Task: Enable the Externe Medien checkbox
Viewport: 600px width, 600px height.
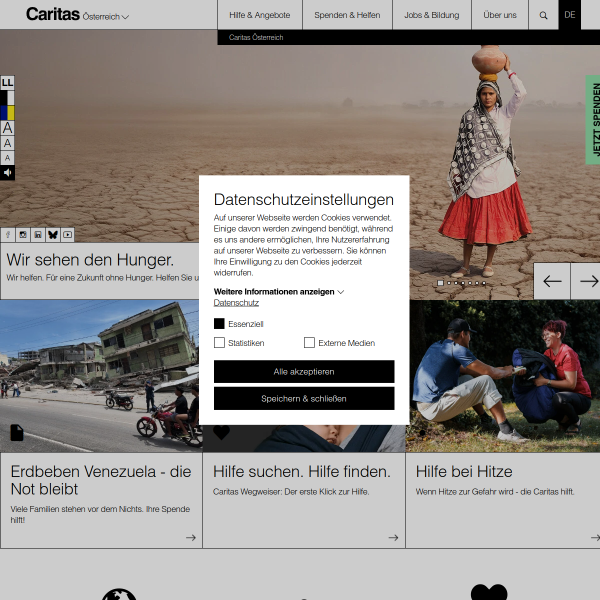Action: [x=309, y=342]
